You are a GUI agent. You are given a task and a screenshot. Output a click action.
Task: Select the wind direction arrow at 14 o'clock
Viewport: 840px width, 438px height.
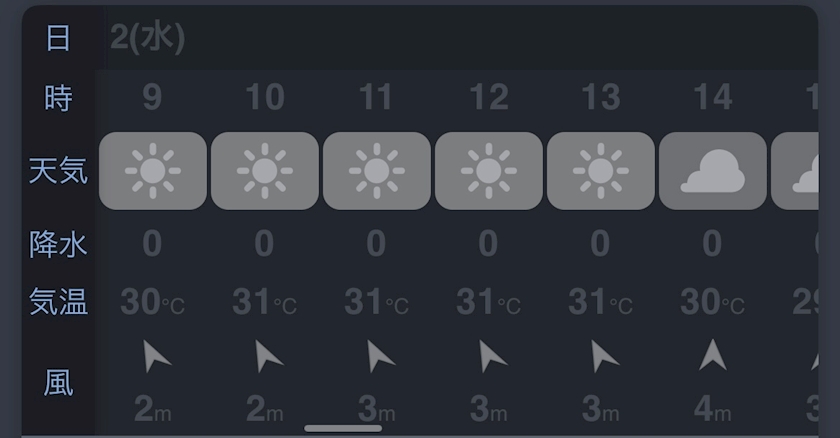[713, 355]
